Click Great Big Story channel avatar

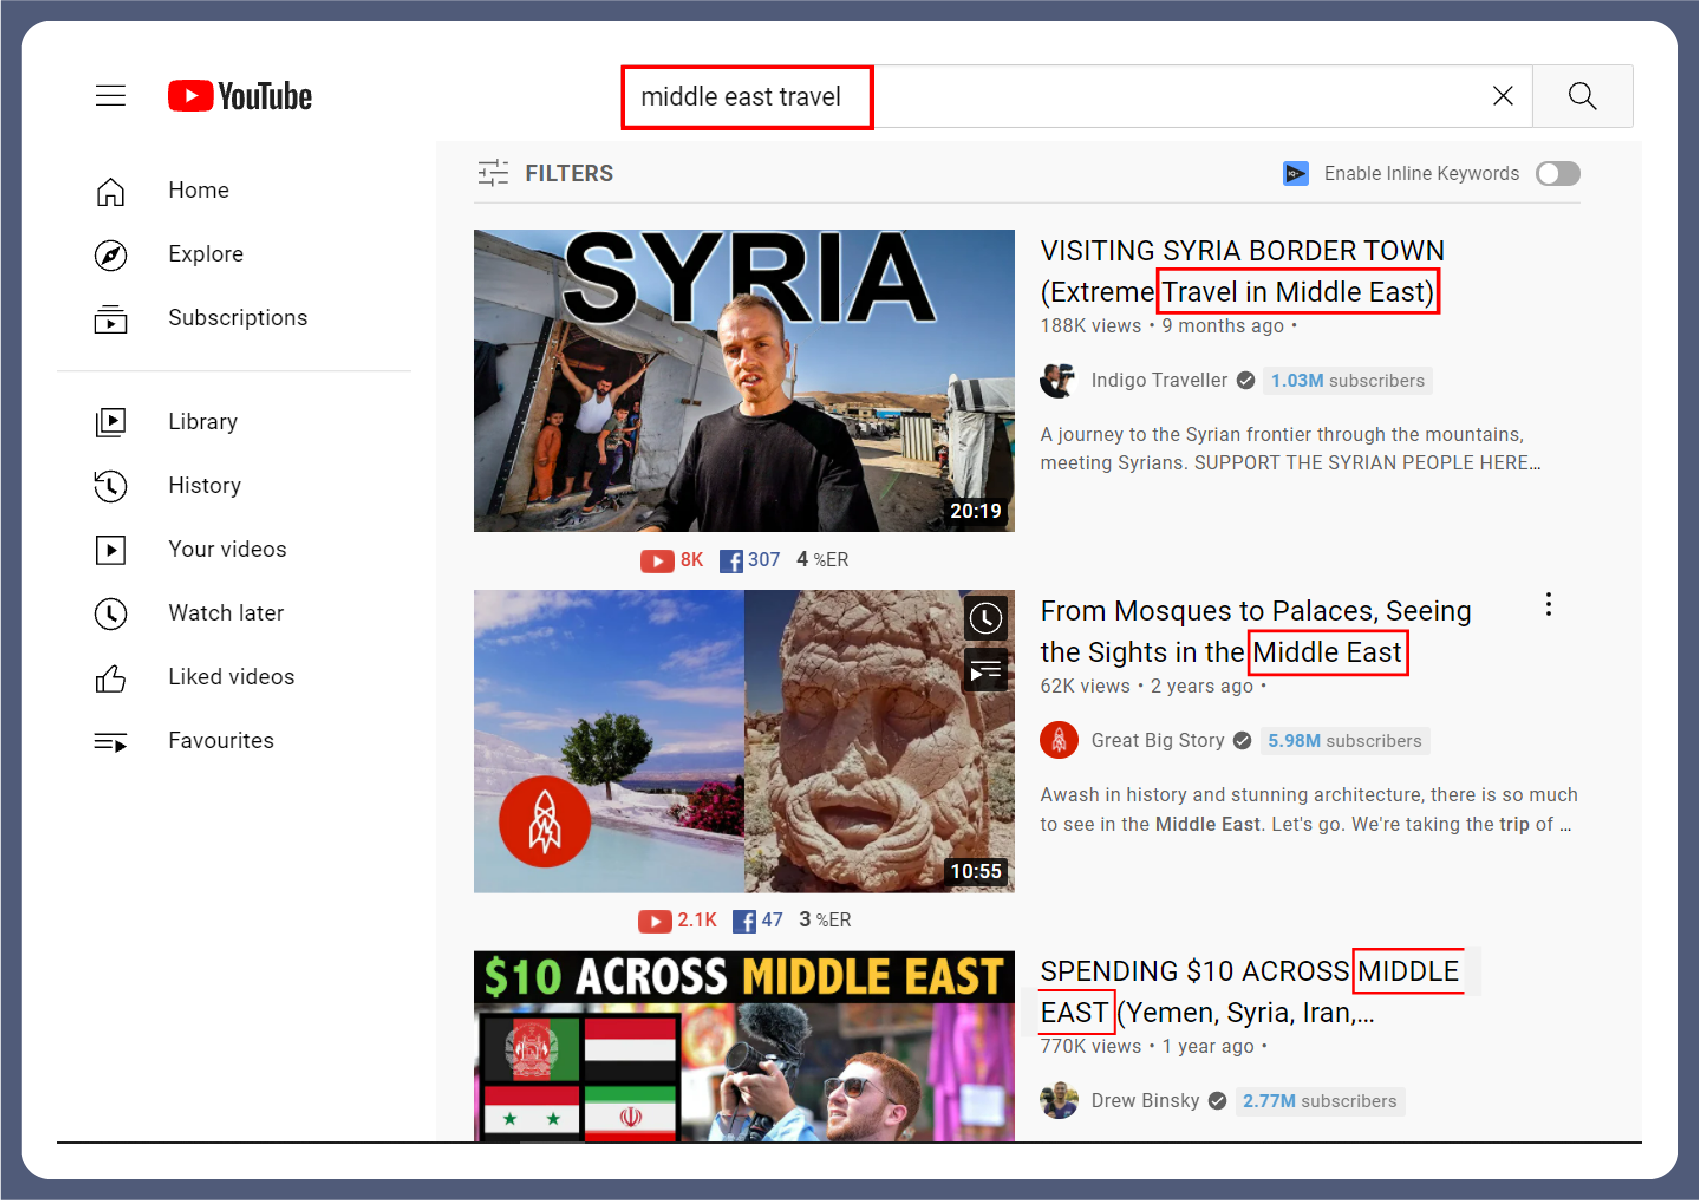click(1059, 740)
